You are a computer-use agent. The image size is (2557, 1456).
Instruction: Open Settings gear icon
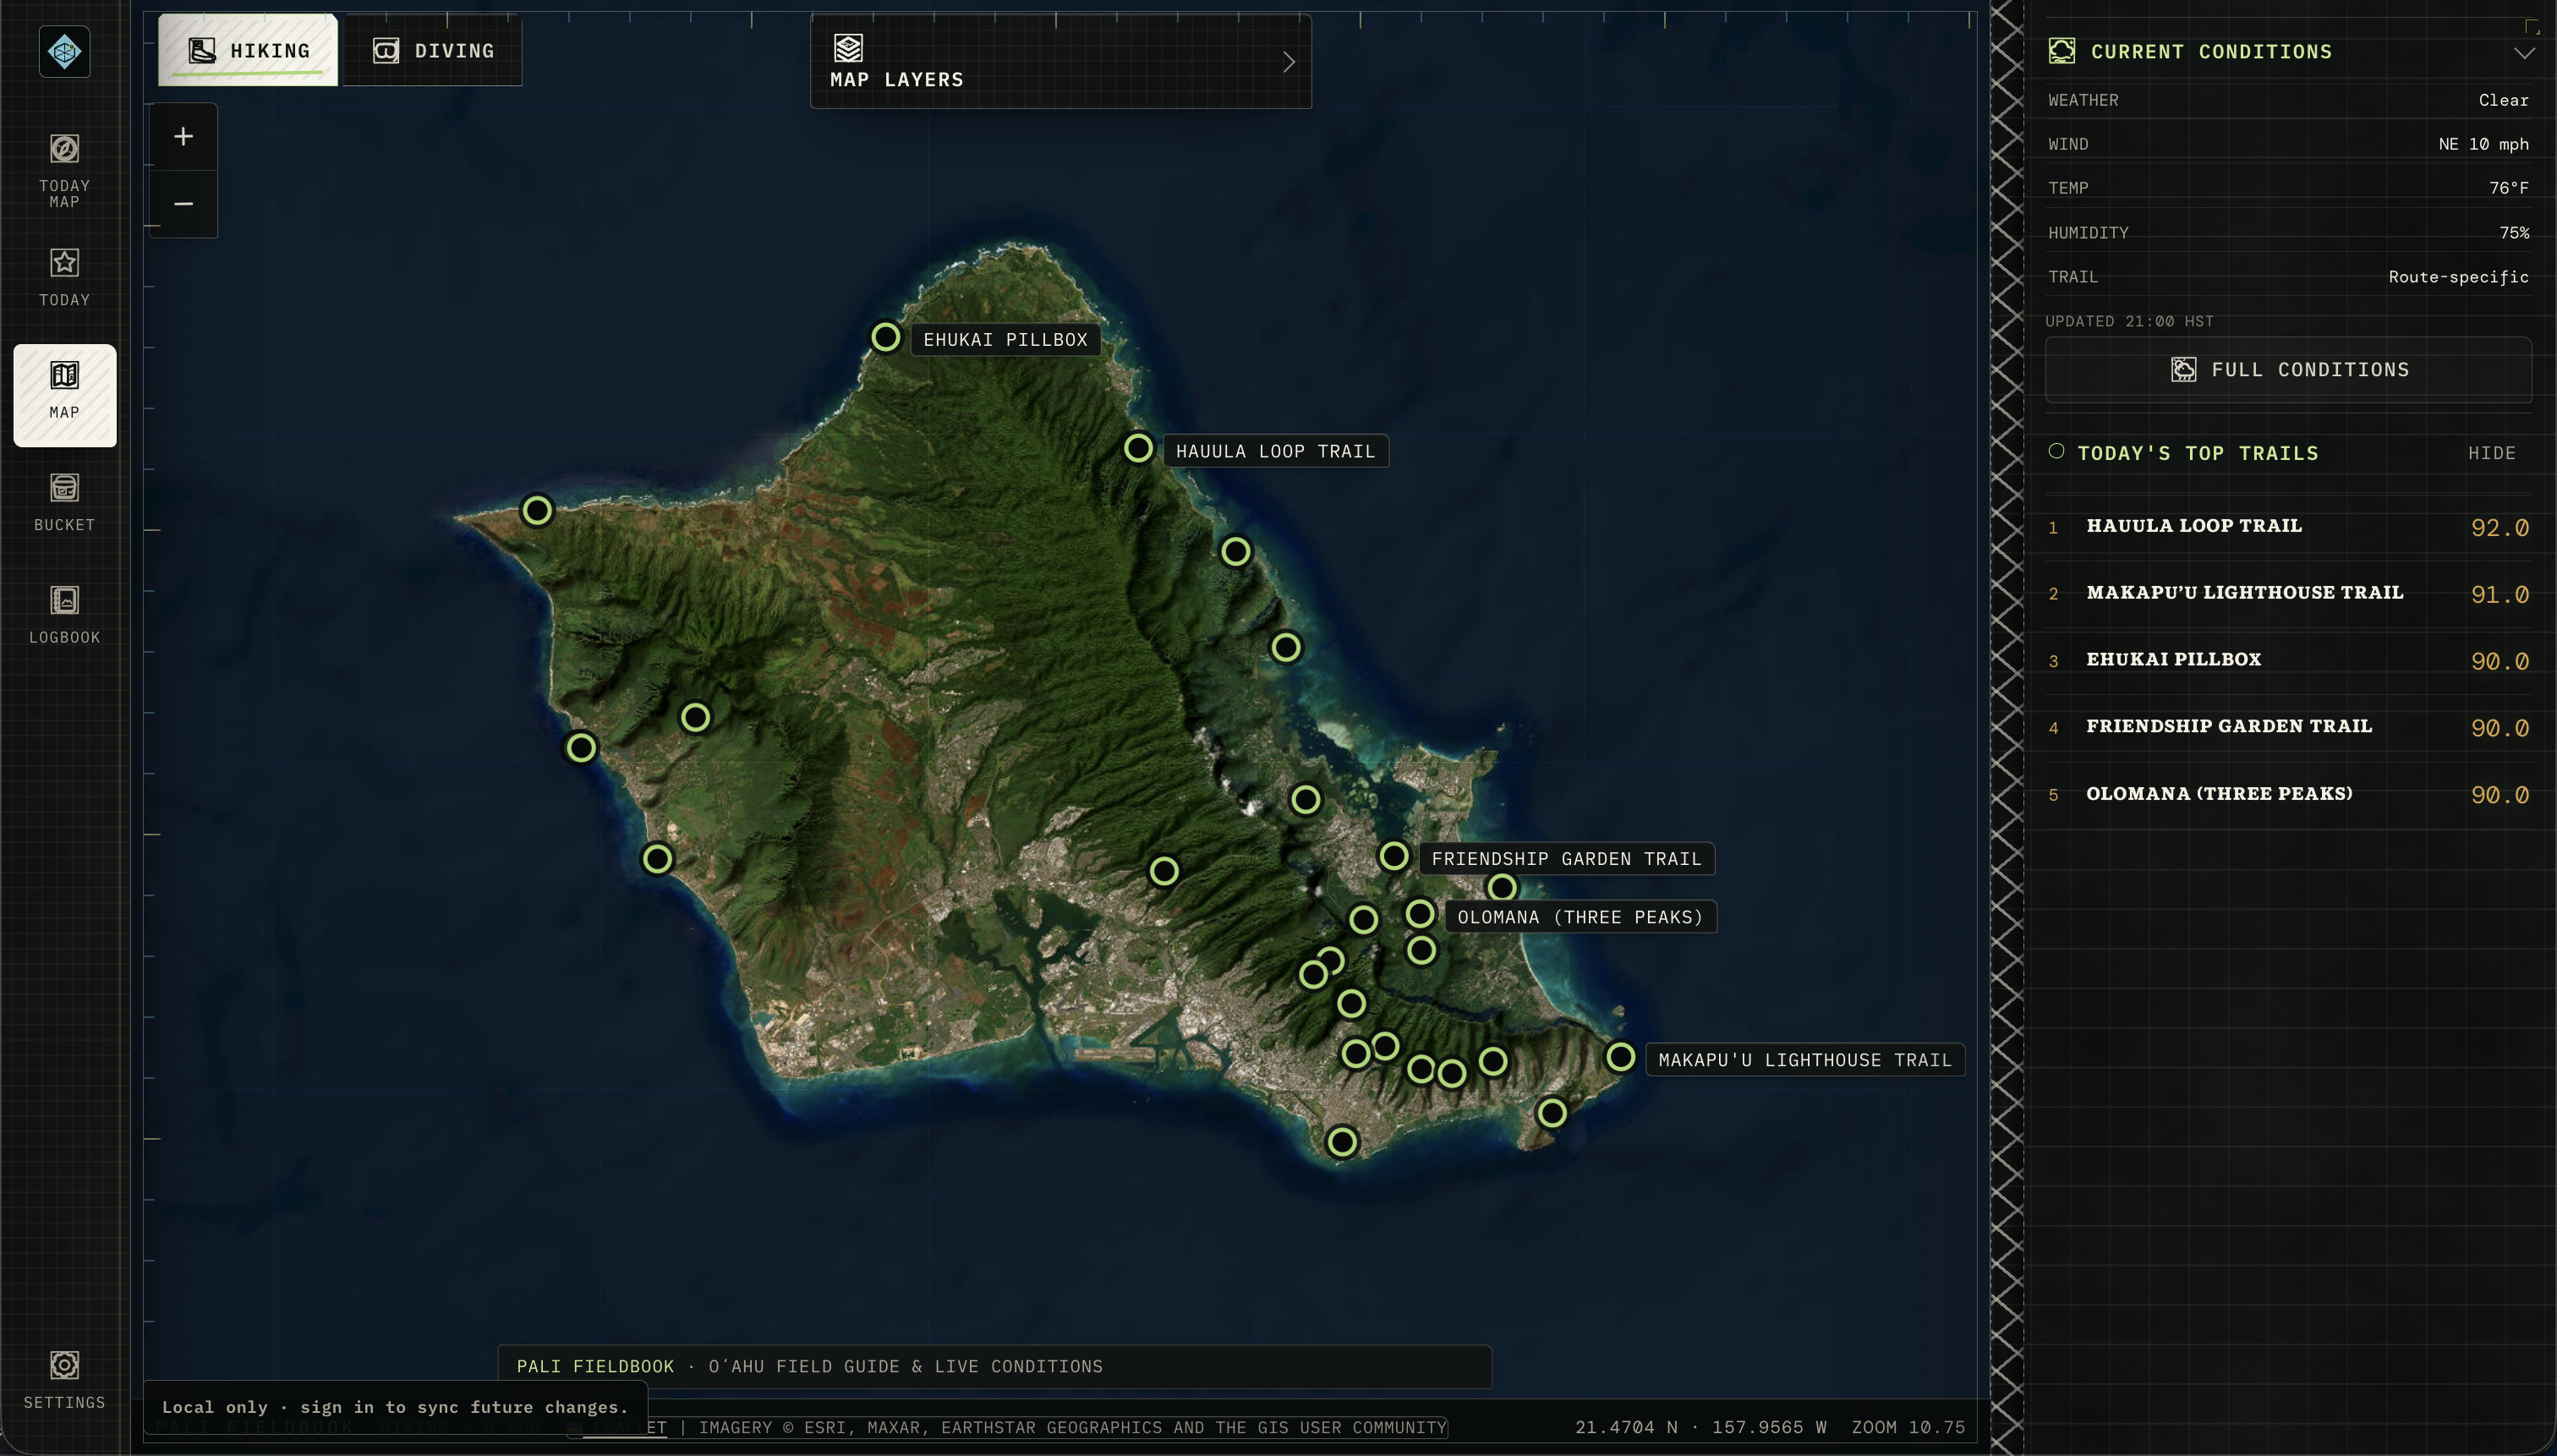coord(65,1365)
